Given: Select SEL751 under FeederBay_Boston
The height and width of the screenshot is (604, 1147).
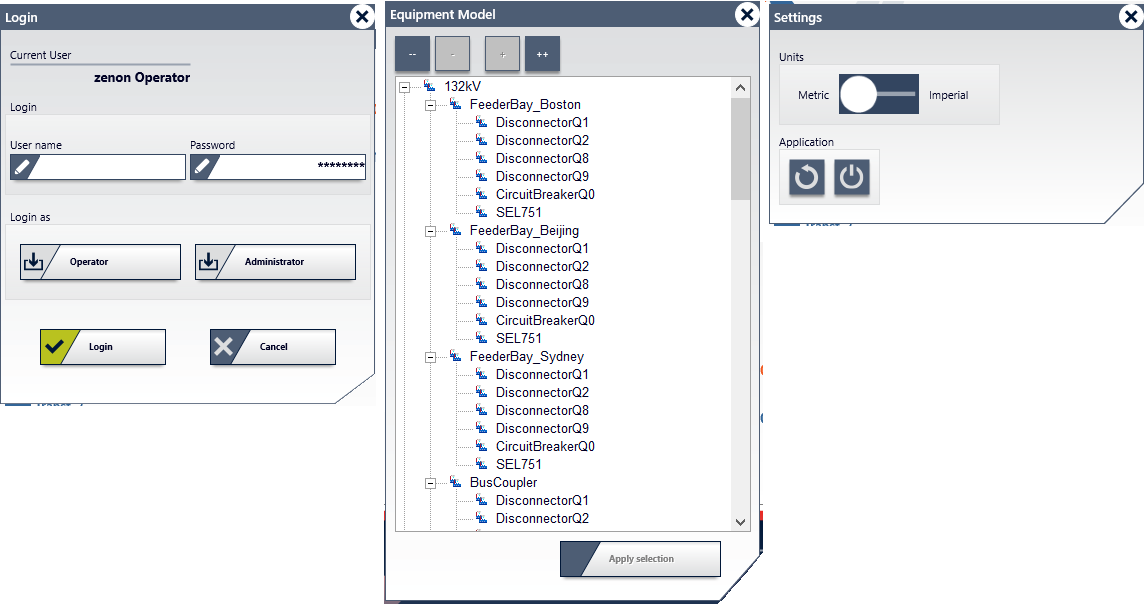Looking at the screenshot, I should (518, 213).
